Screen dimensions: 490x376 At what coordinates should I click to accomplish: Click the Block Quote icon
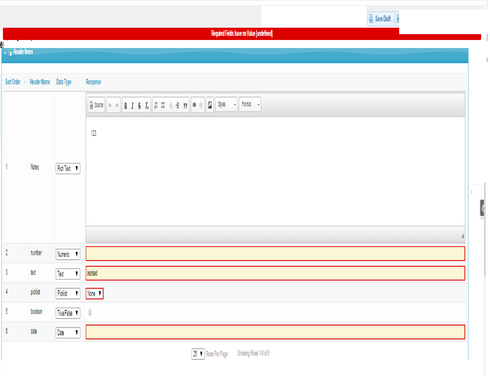[185, 105]
